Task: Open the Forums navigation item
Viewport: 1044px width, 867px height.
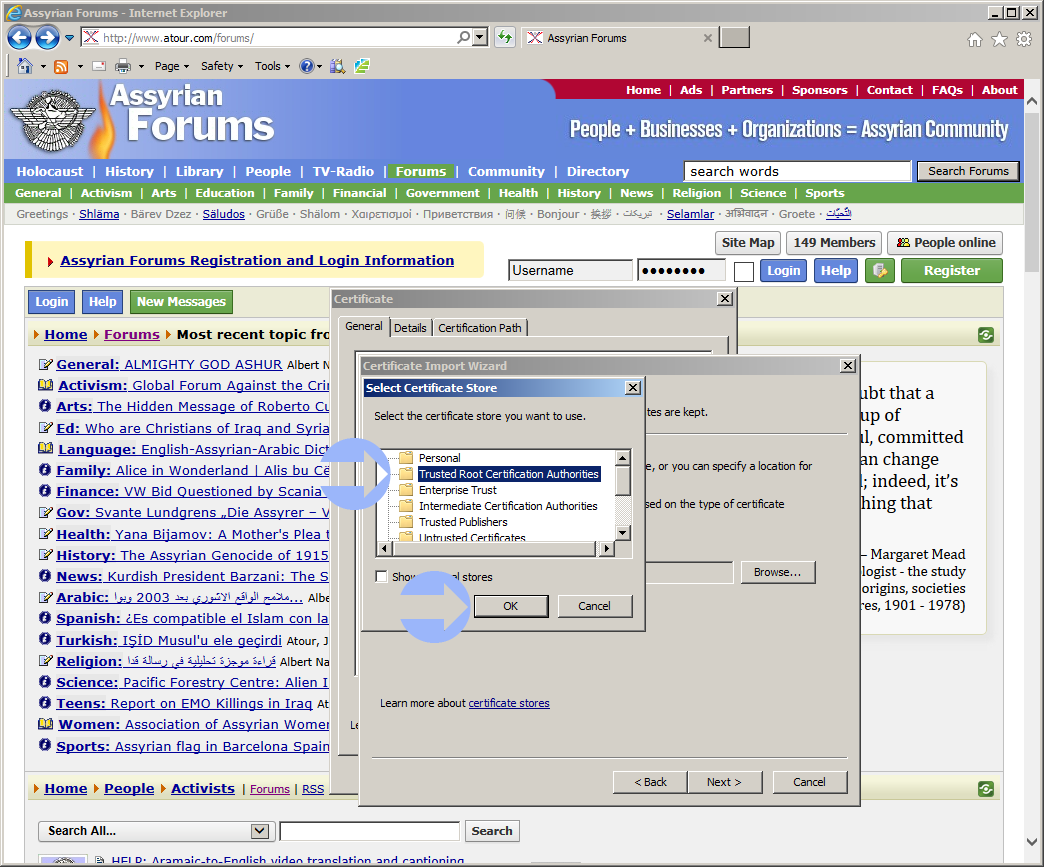Action: click(421, 171)
